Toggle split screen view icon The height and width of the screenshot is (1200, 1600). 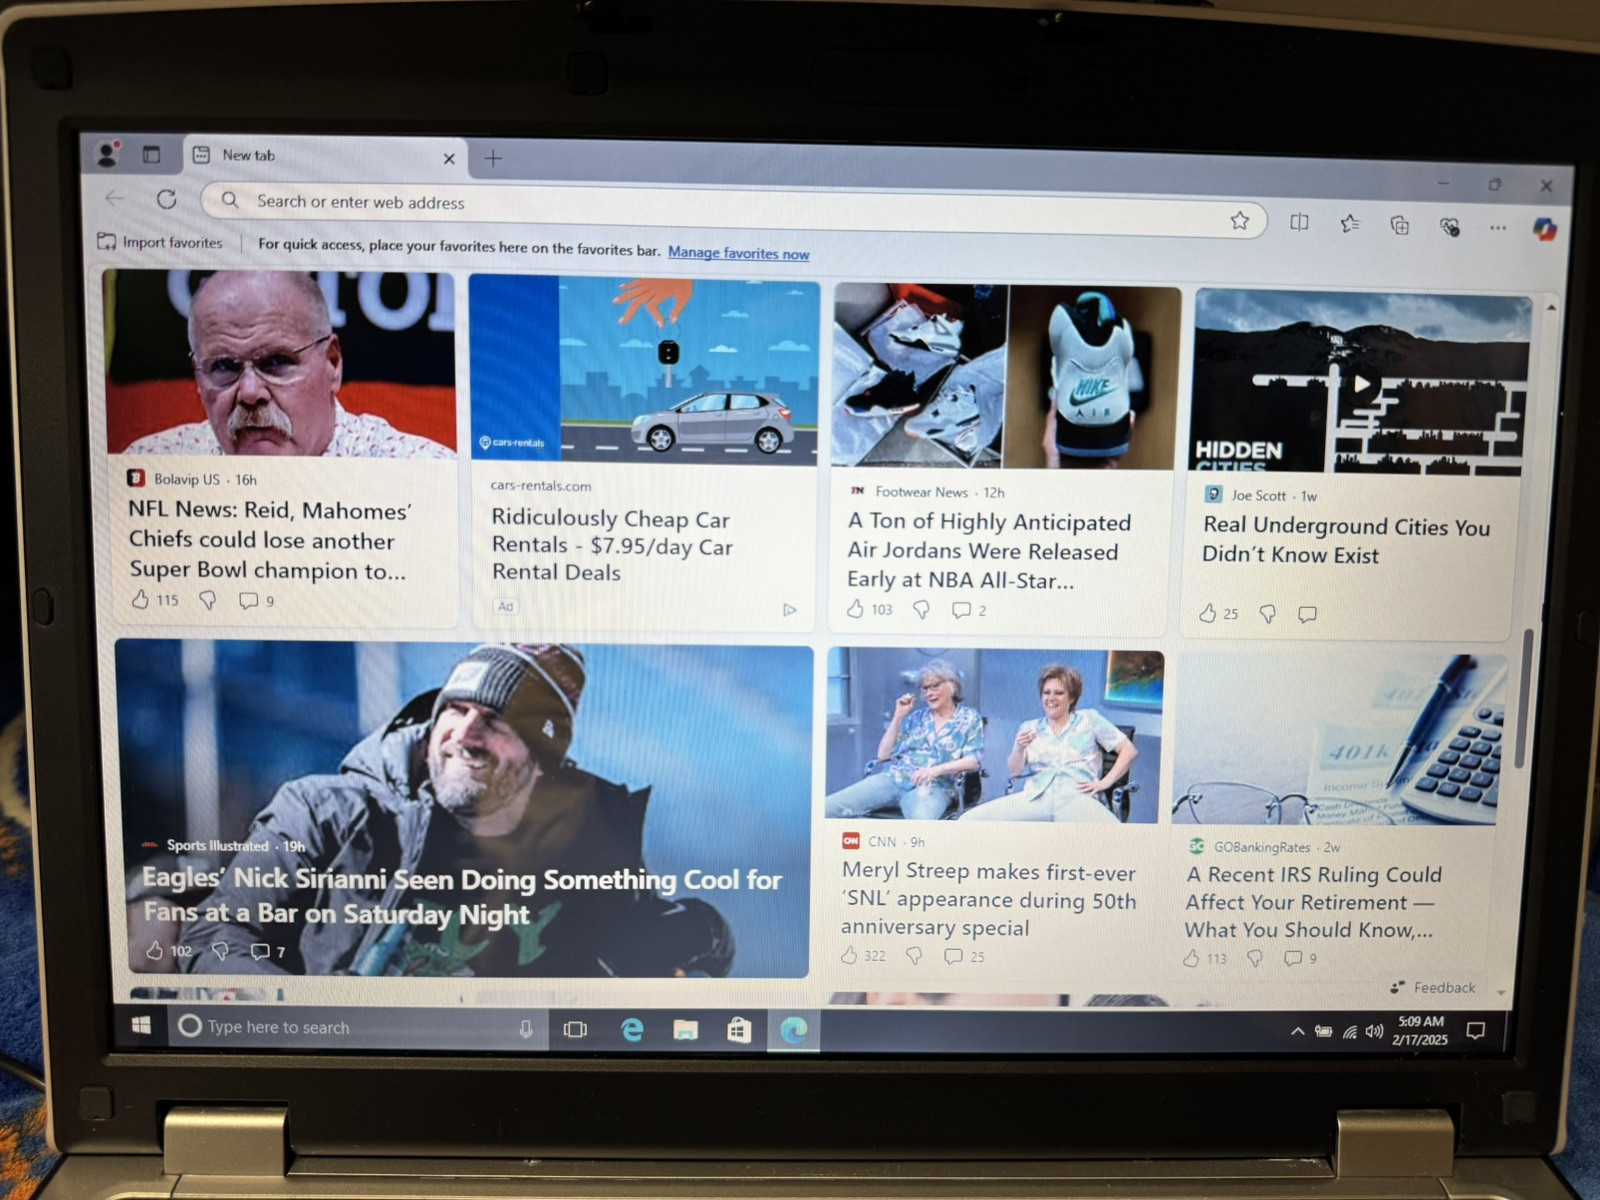click(1299, 222)
